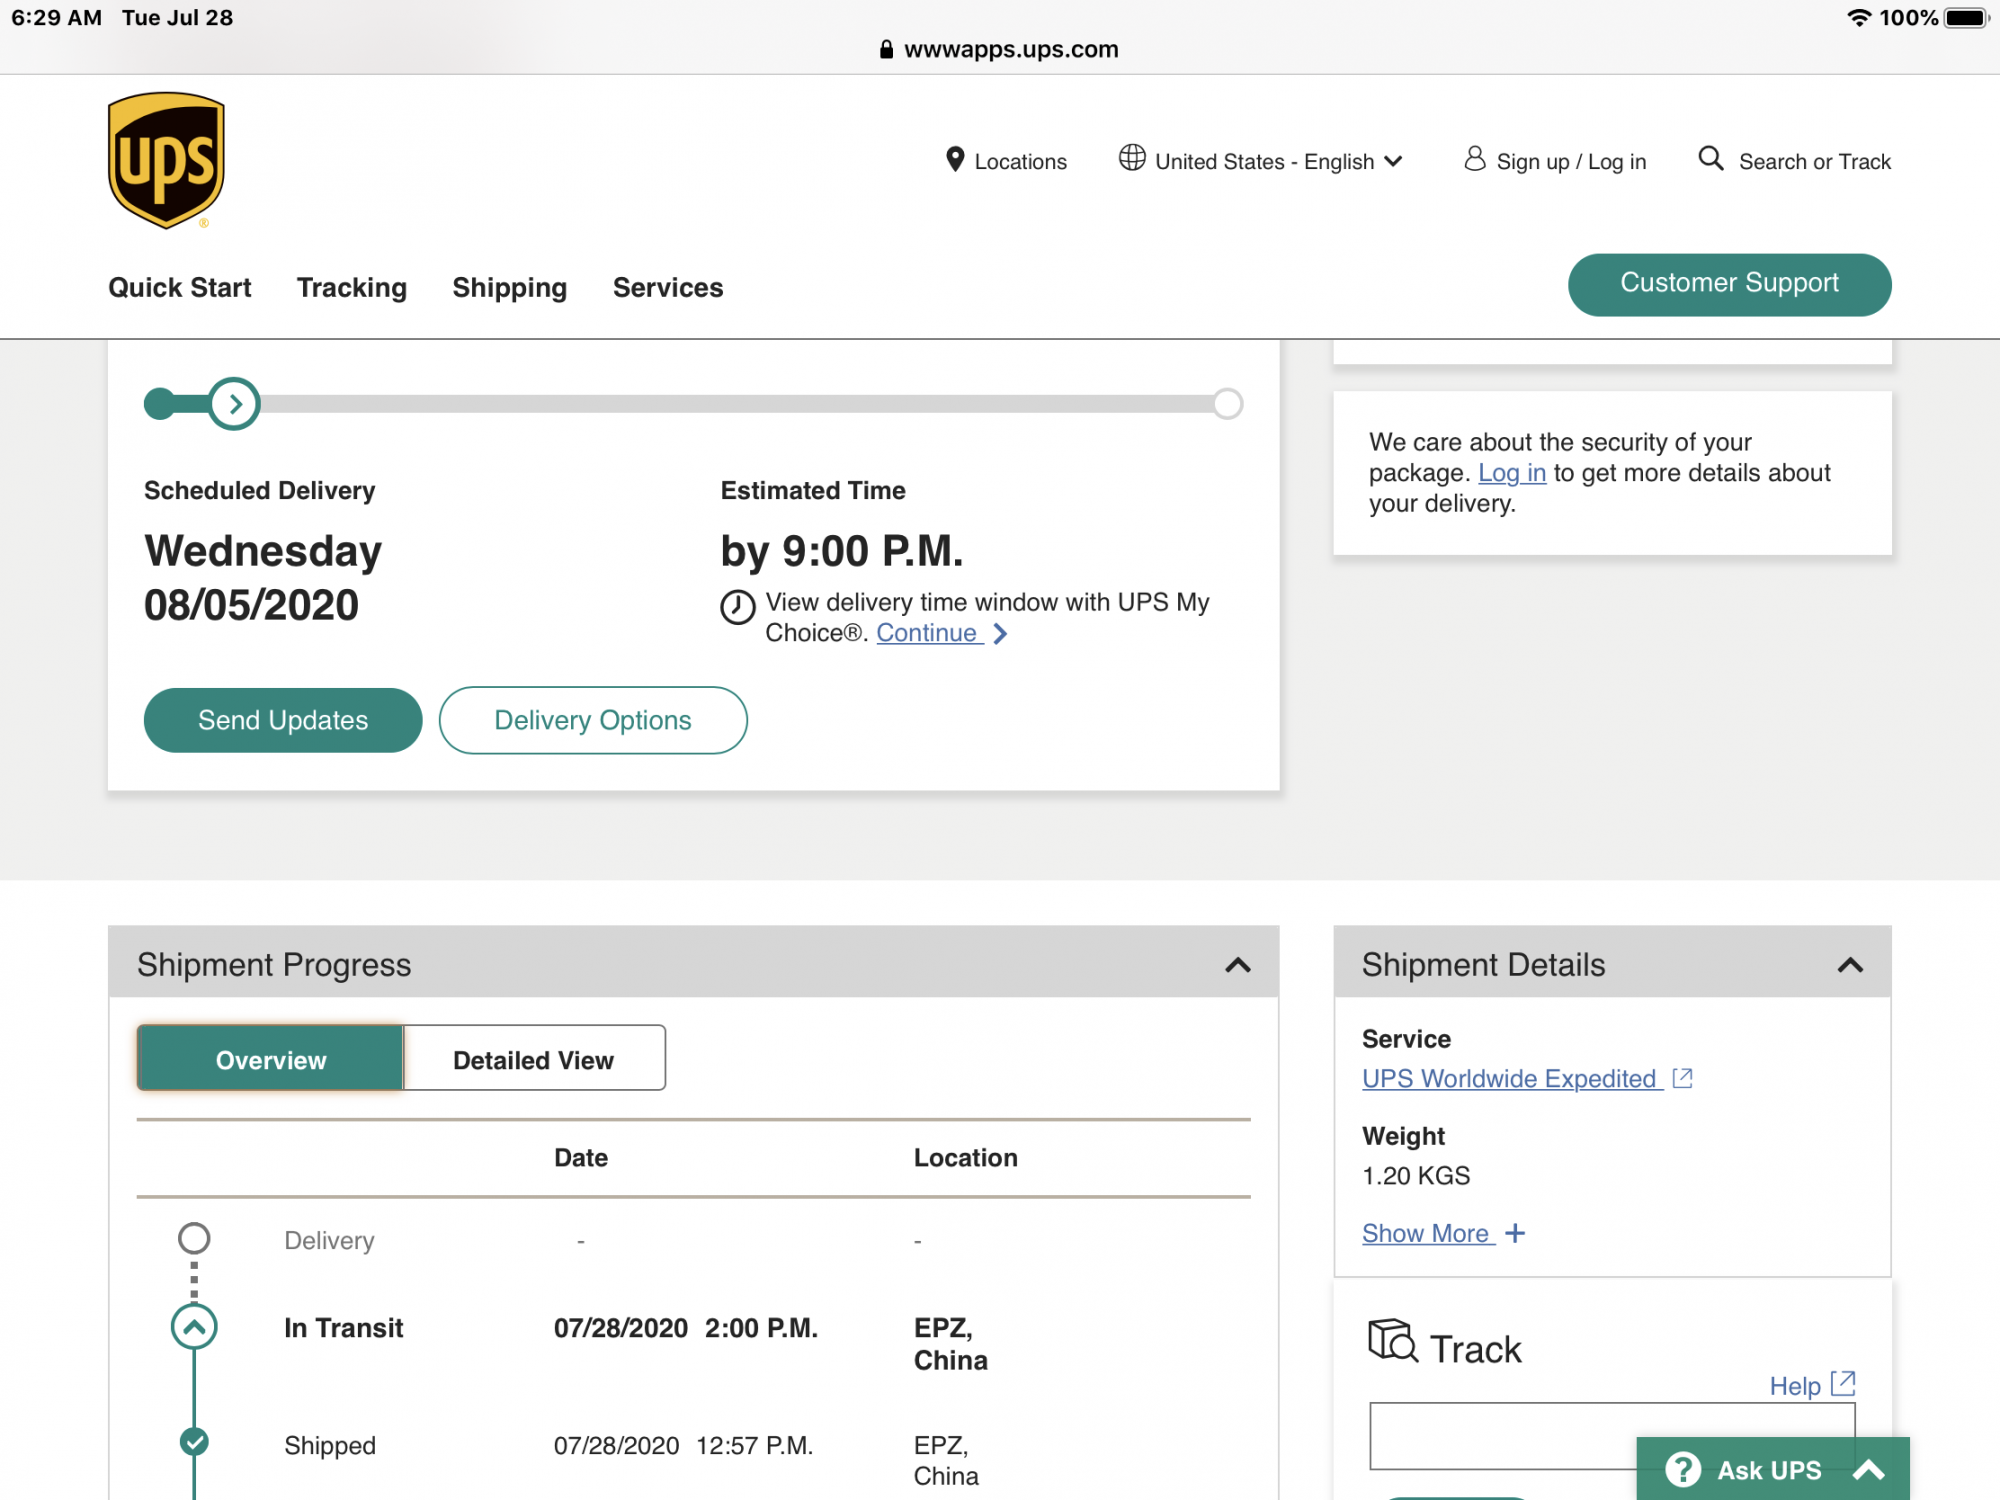Click the Locations pin icon
Screen dimensions: 2000x1500
[x=955, y=160]
